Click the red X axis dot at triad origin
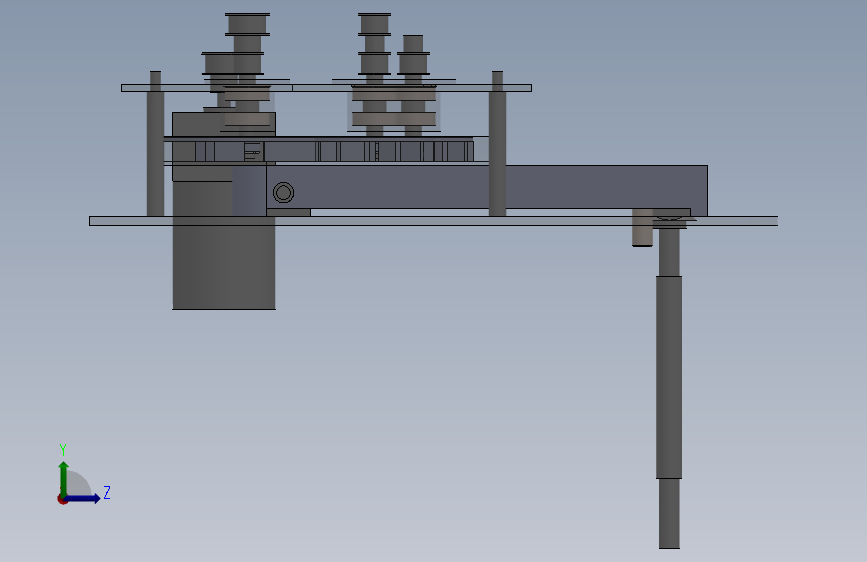867x562 pixels. (x=62, y=499)
